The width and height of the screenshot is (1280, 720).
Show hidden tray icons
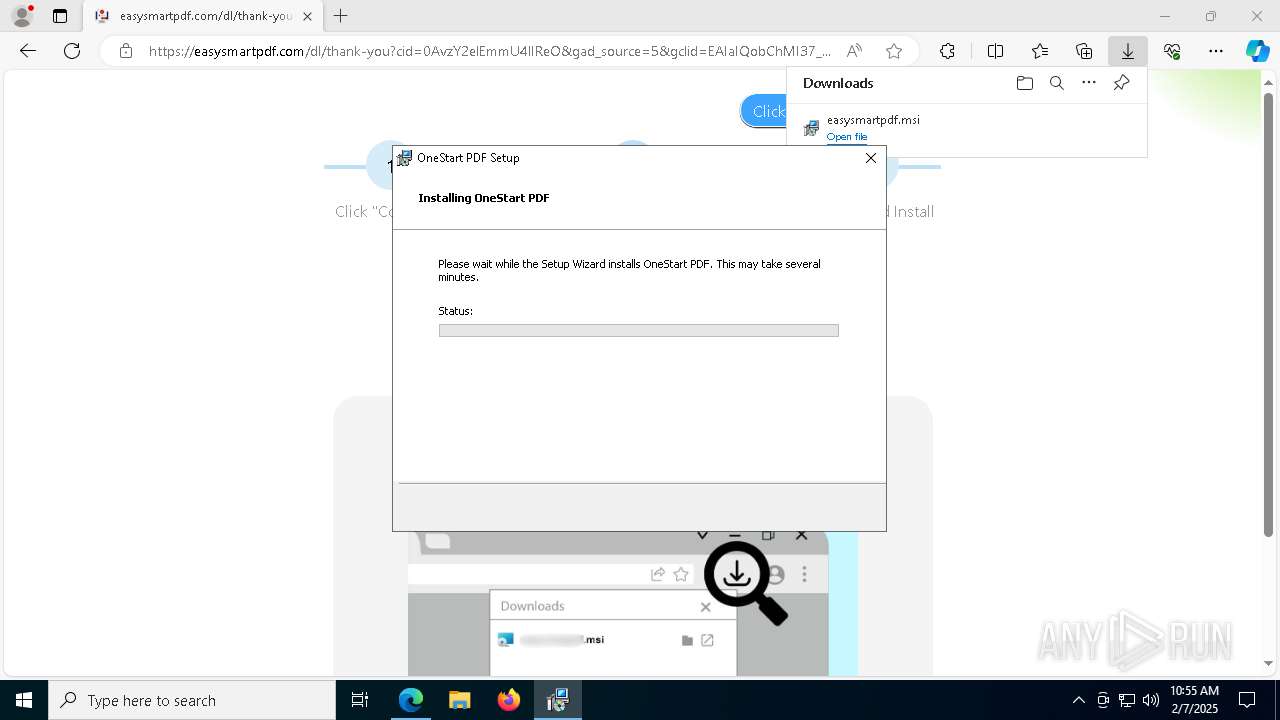[1078, 700]
